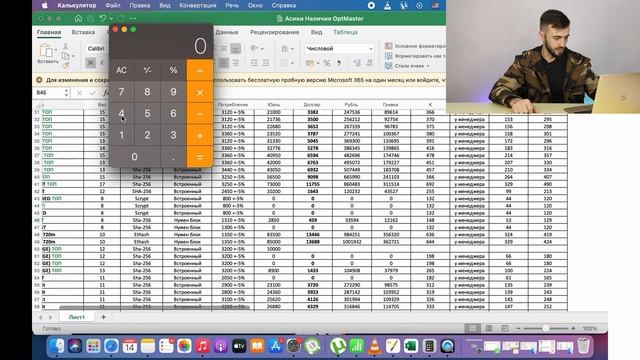Open Safari from the Dock
640x360 pixels.
click(111, 346)
